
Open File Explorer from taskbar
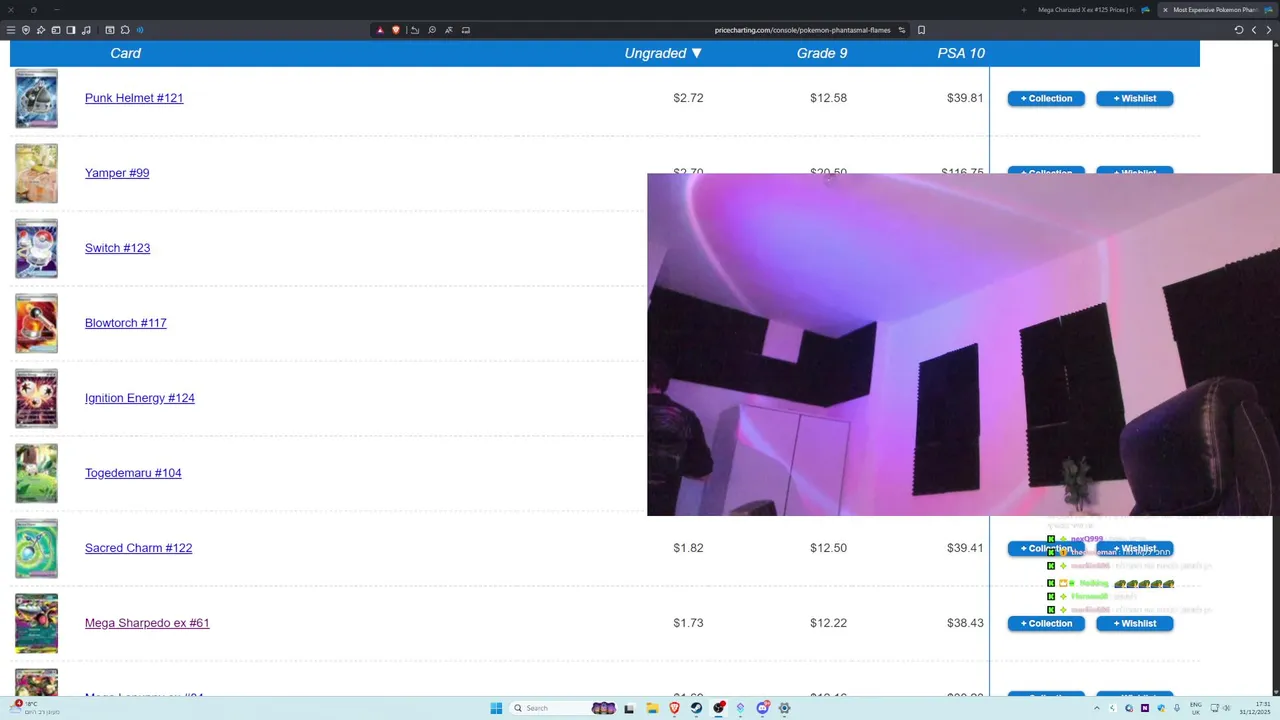point(652,708)
